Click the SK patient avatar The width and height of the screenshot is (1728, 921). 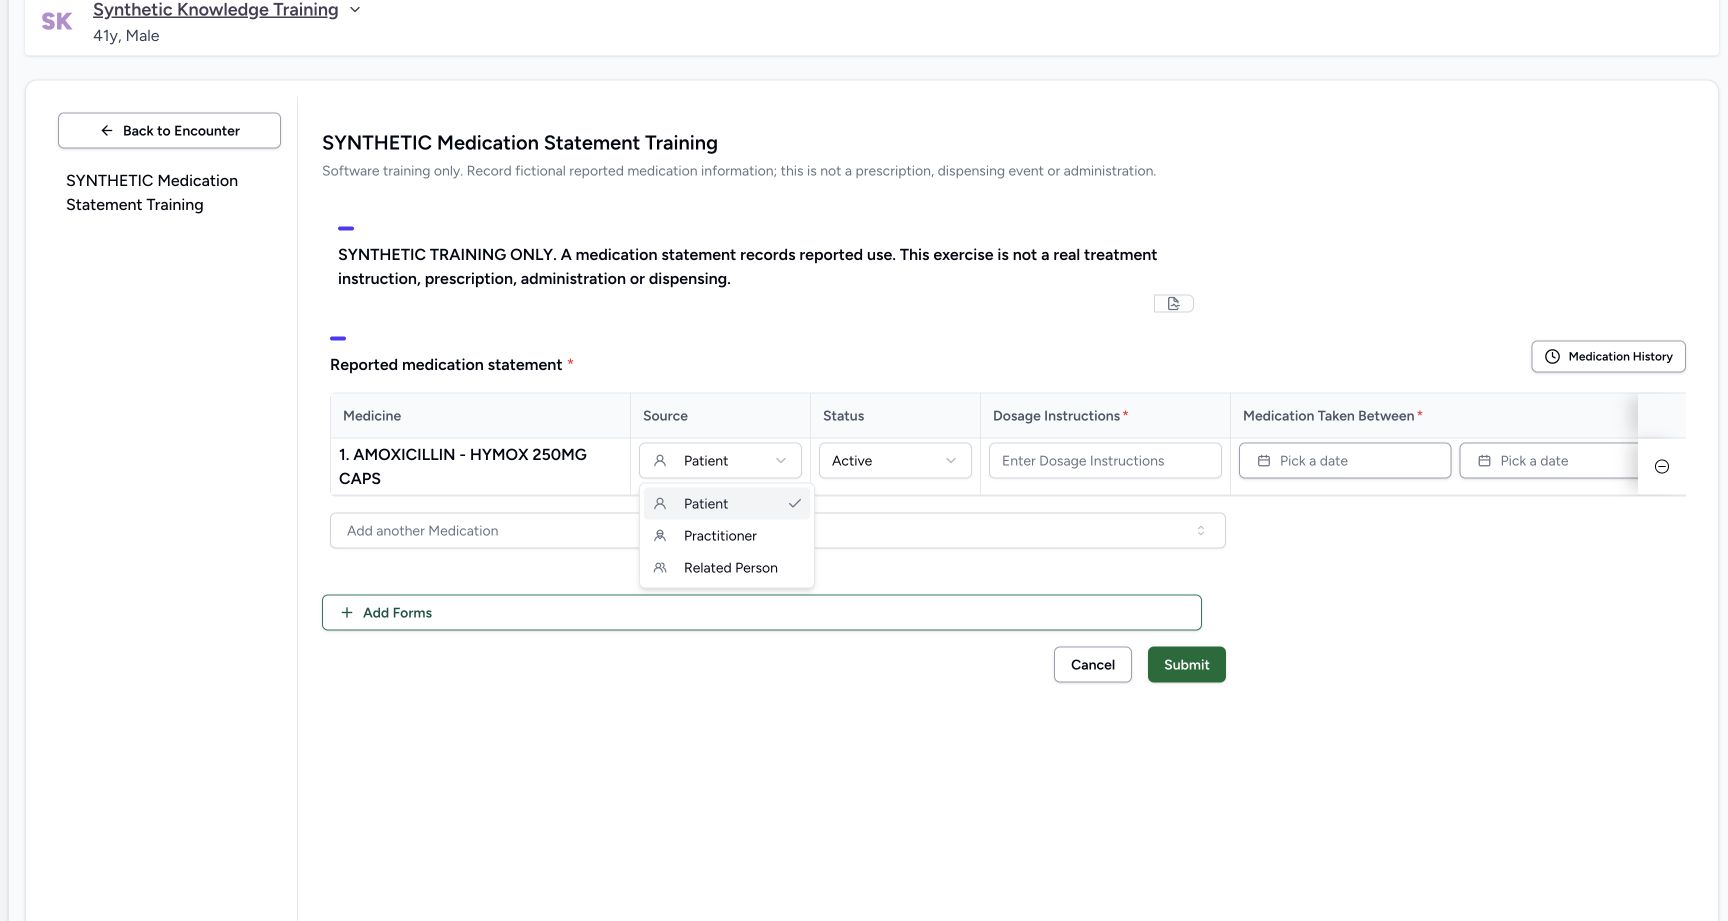click(x=57, y=21)
